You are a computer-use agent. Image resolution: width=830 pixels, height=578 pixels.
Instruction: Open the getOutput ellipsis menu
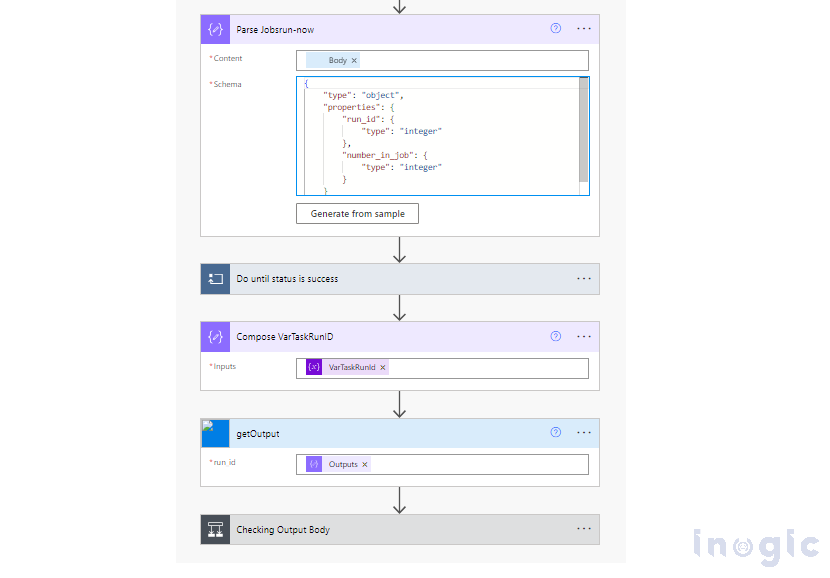[584, 432]
